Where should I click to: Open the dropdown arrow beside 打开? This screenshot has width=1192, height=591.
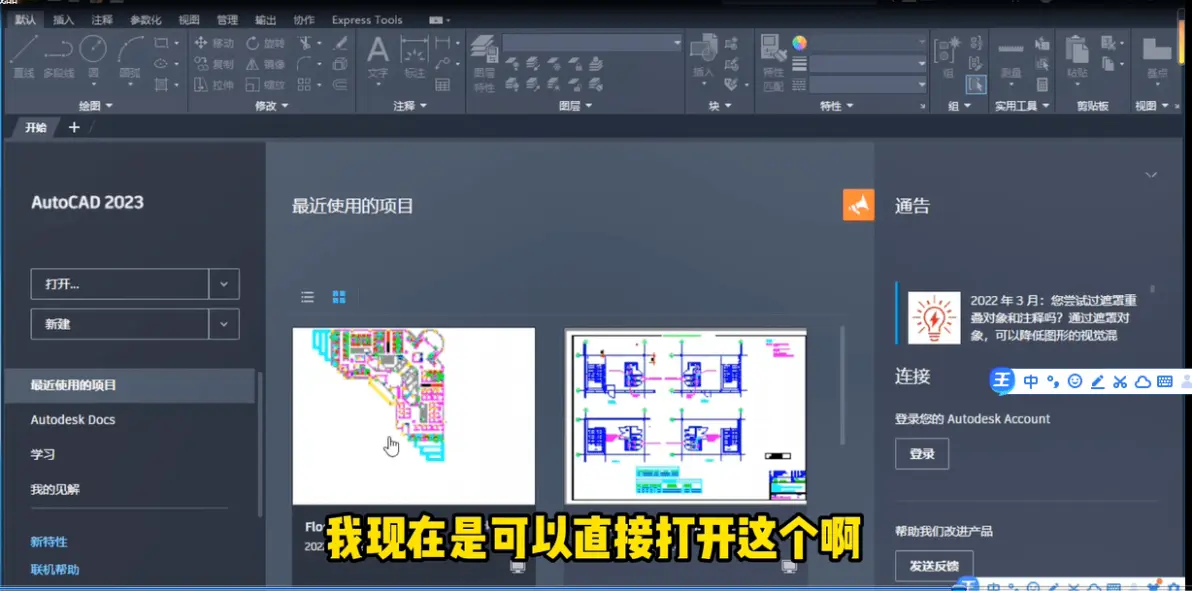[x=224, y=284]
